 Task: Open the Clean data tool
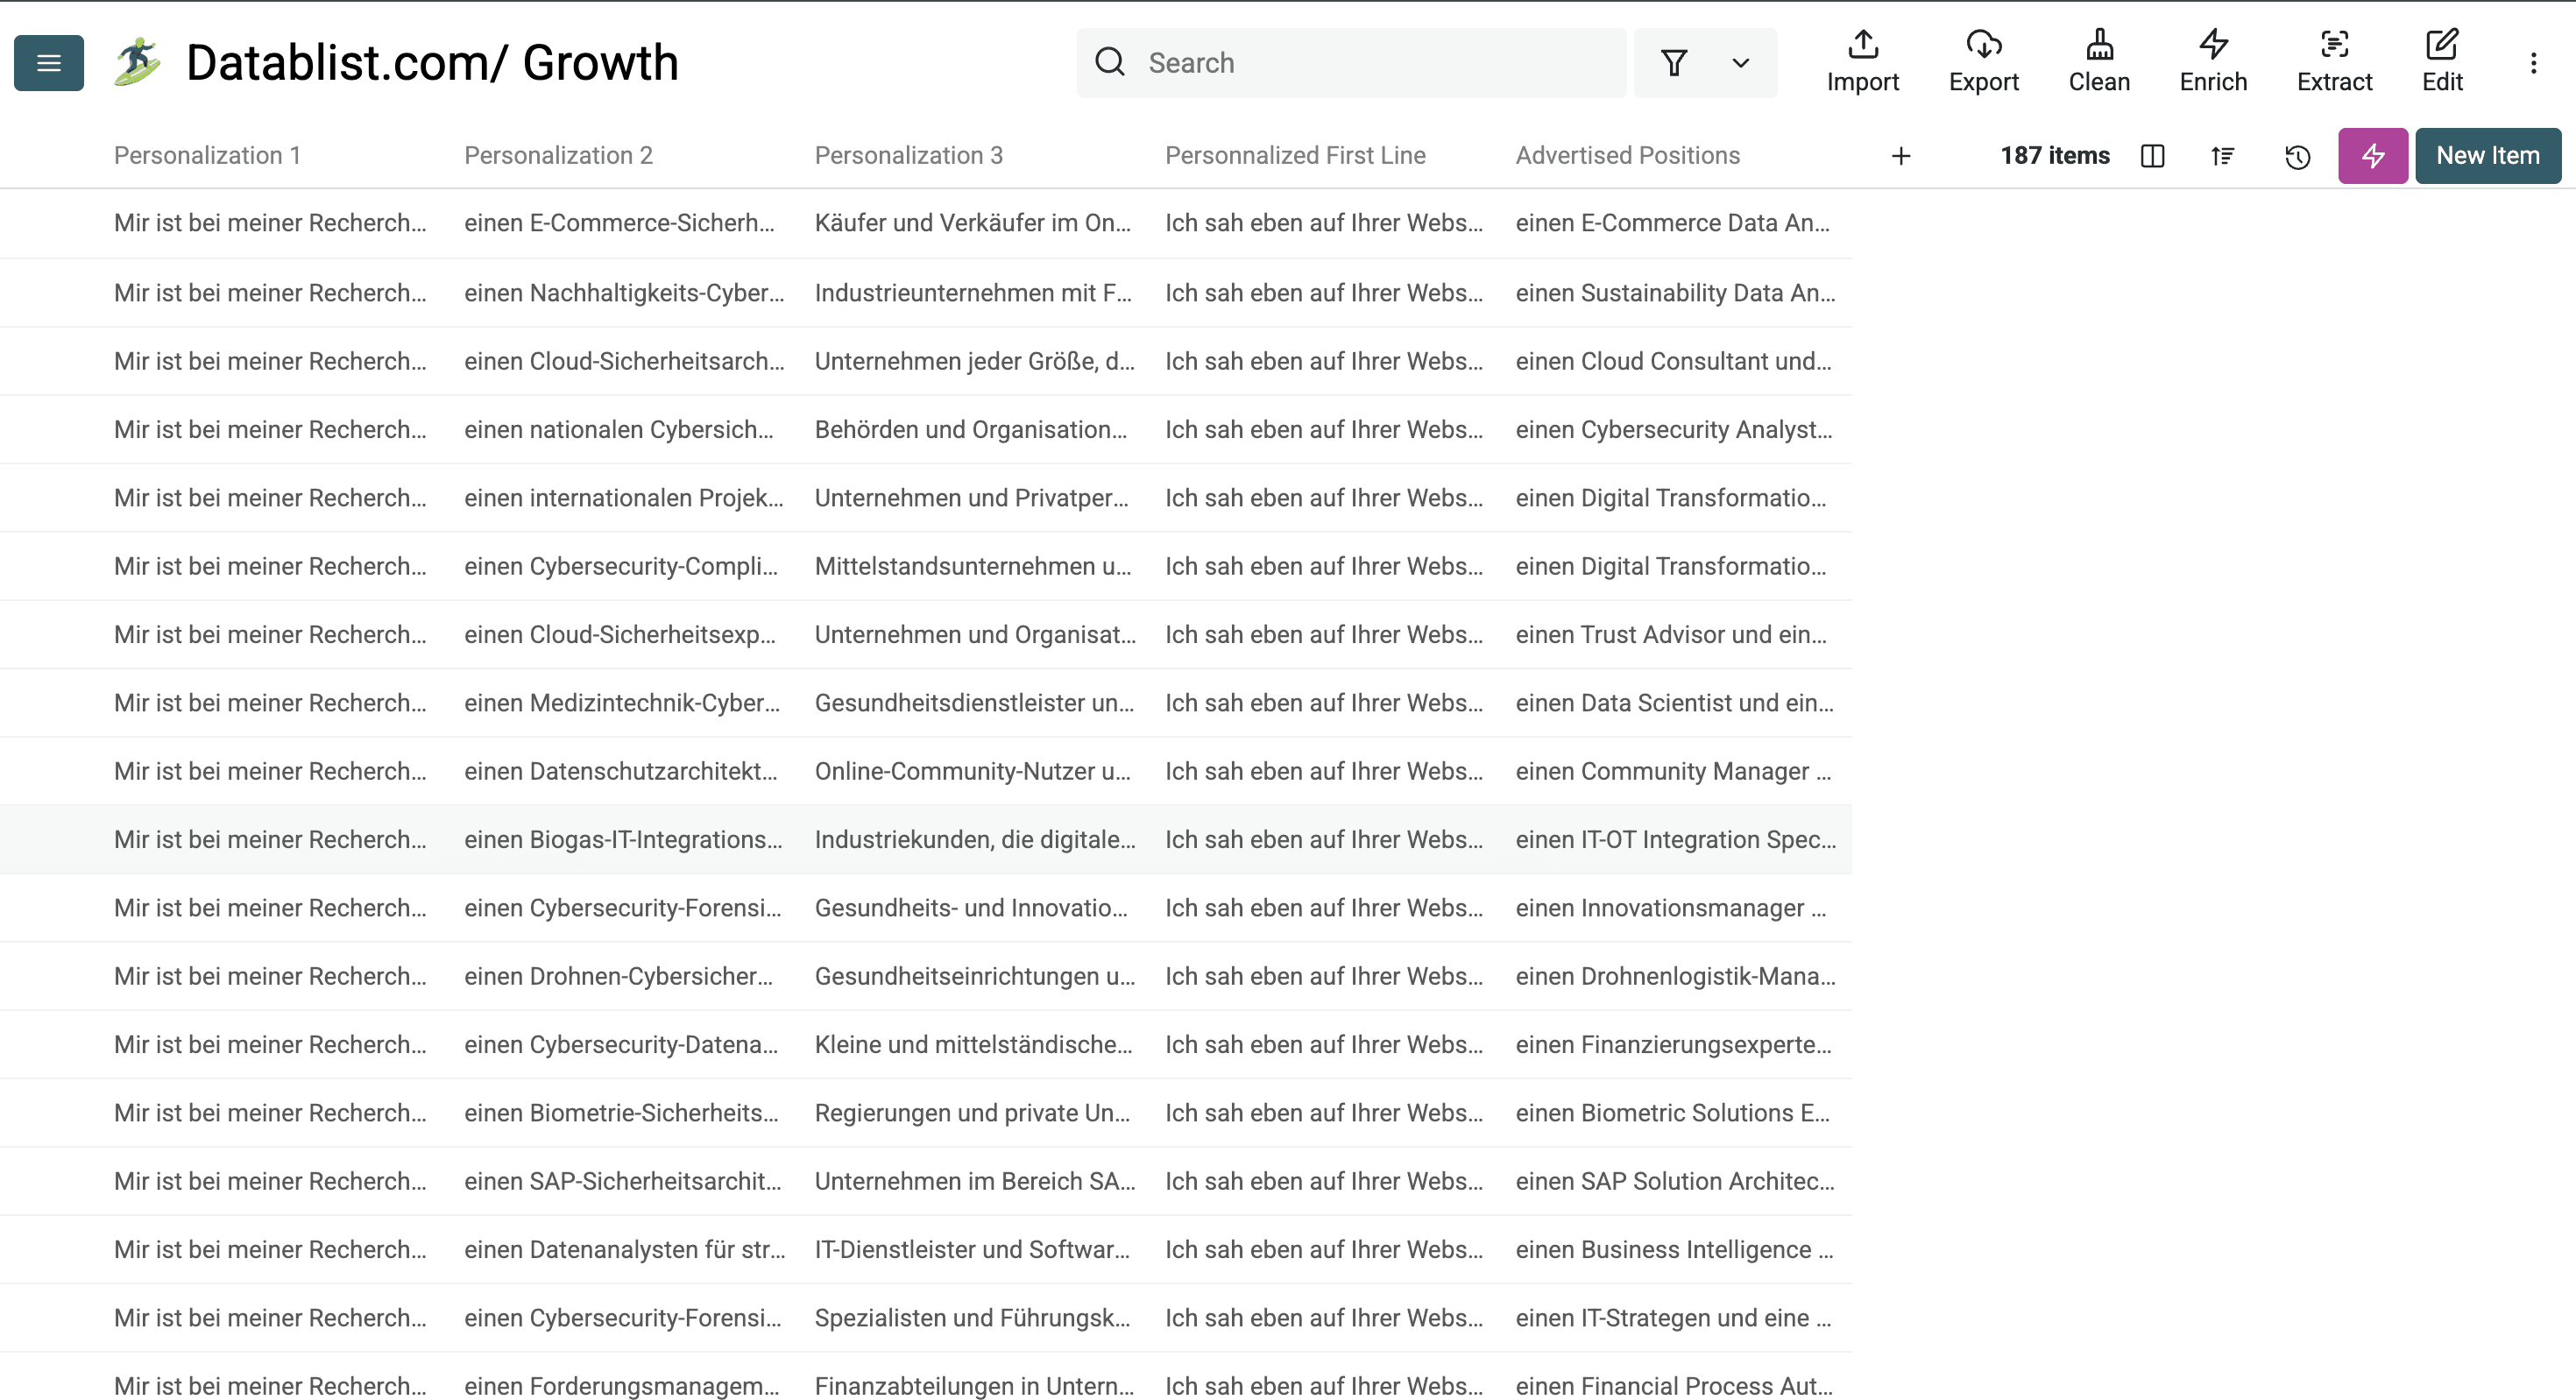2099,62
